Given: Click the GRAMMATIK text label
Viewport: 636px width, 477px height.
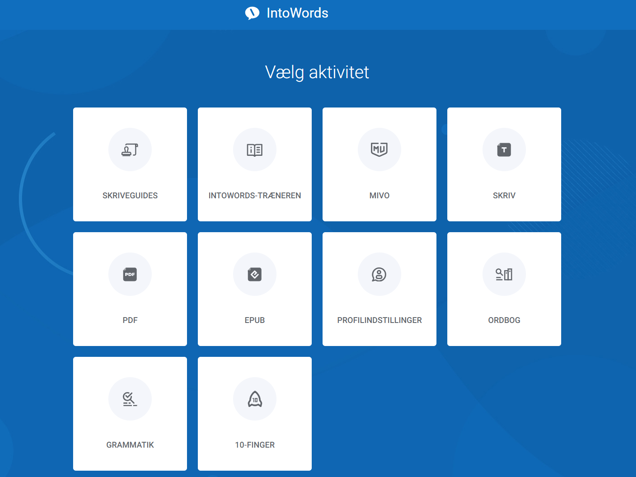Looking at the screenshot, I should click(x=130, y=445).
